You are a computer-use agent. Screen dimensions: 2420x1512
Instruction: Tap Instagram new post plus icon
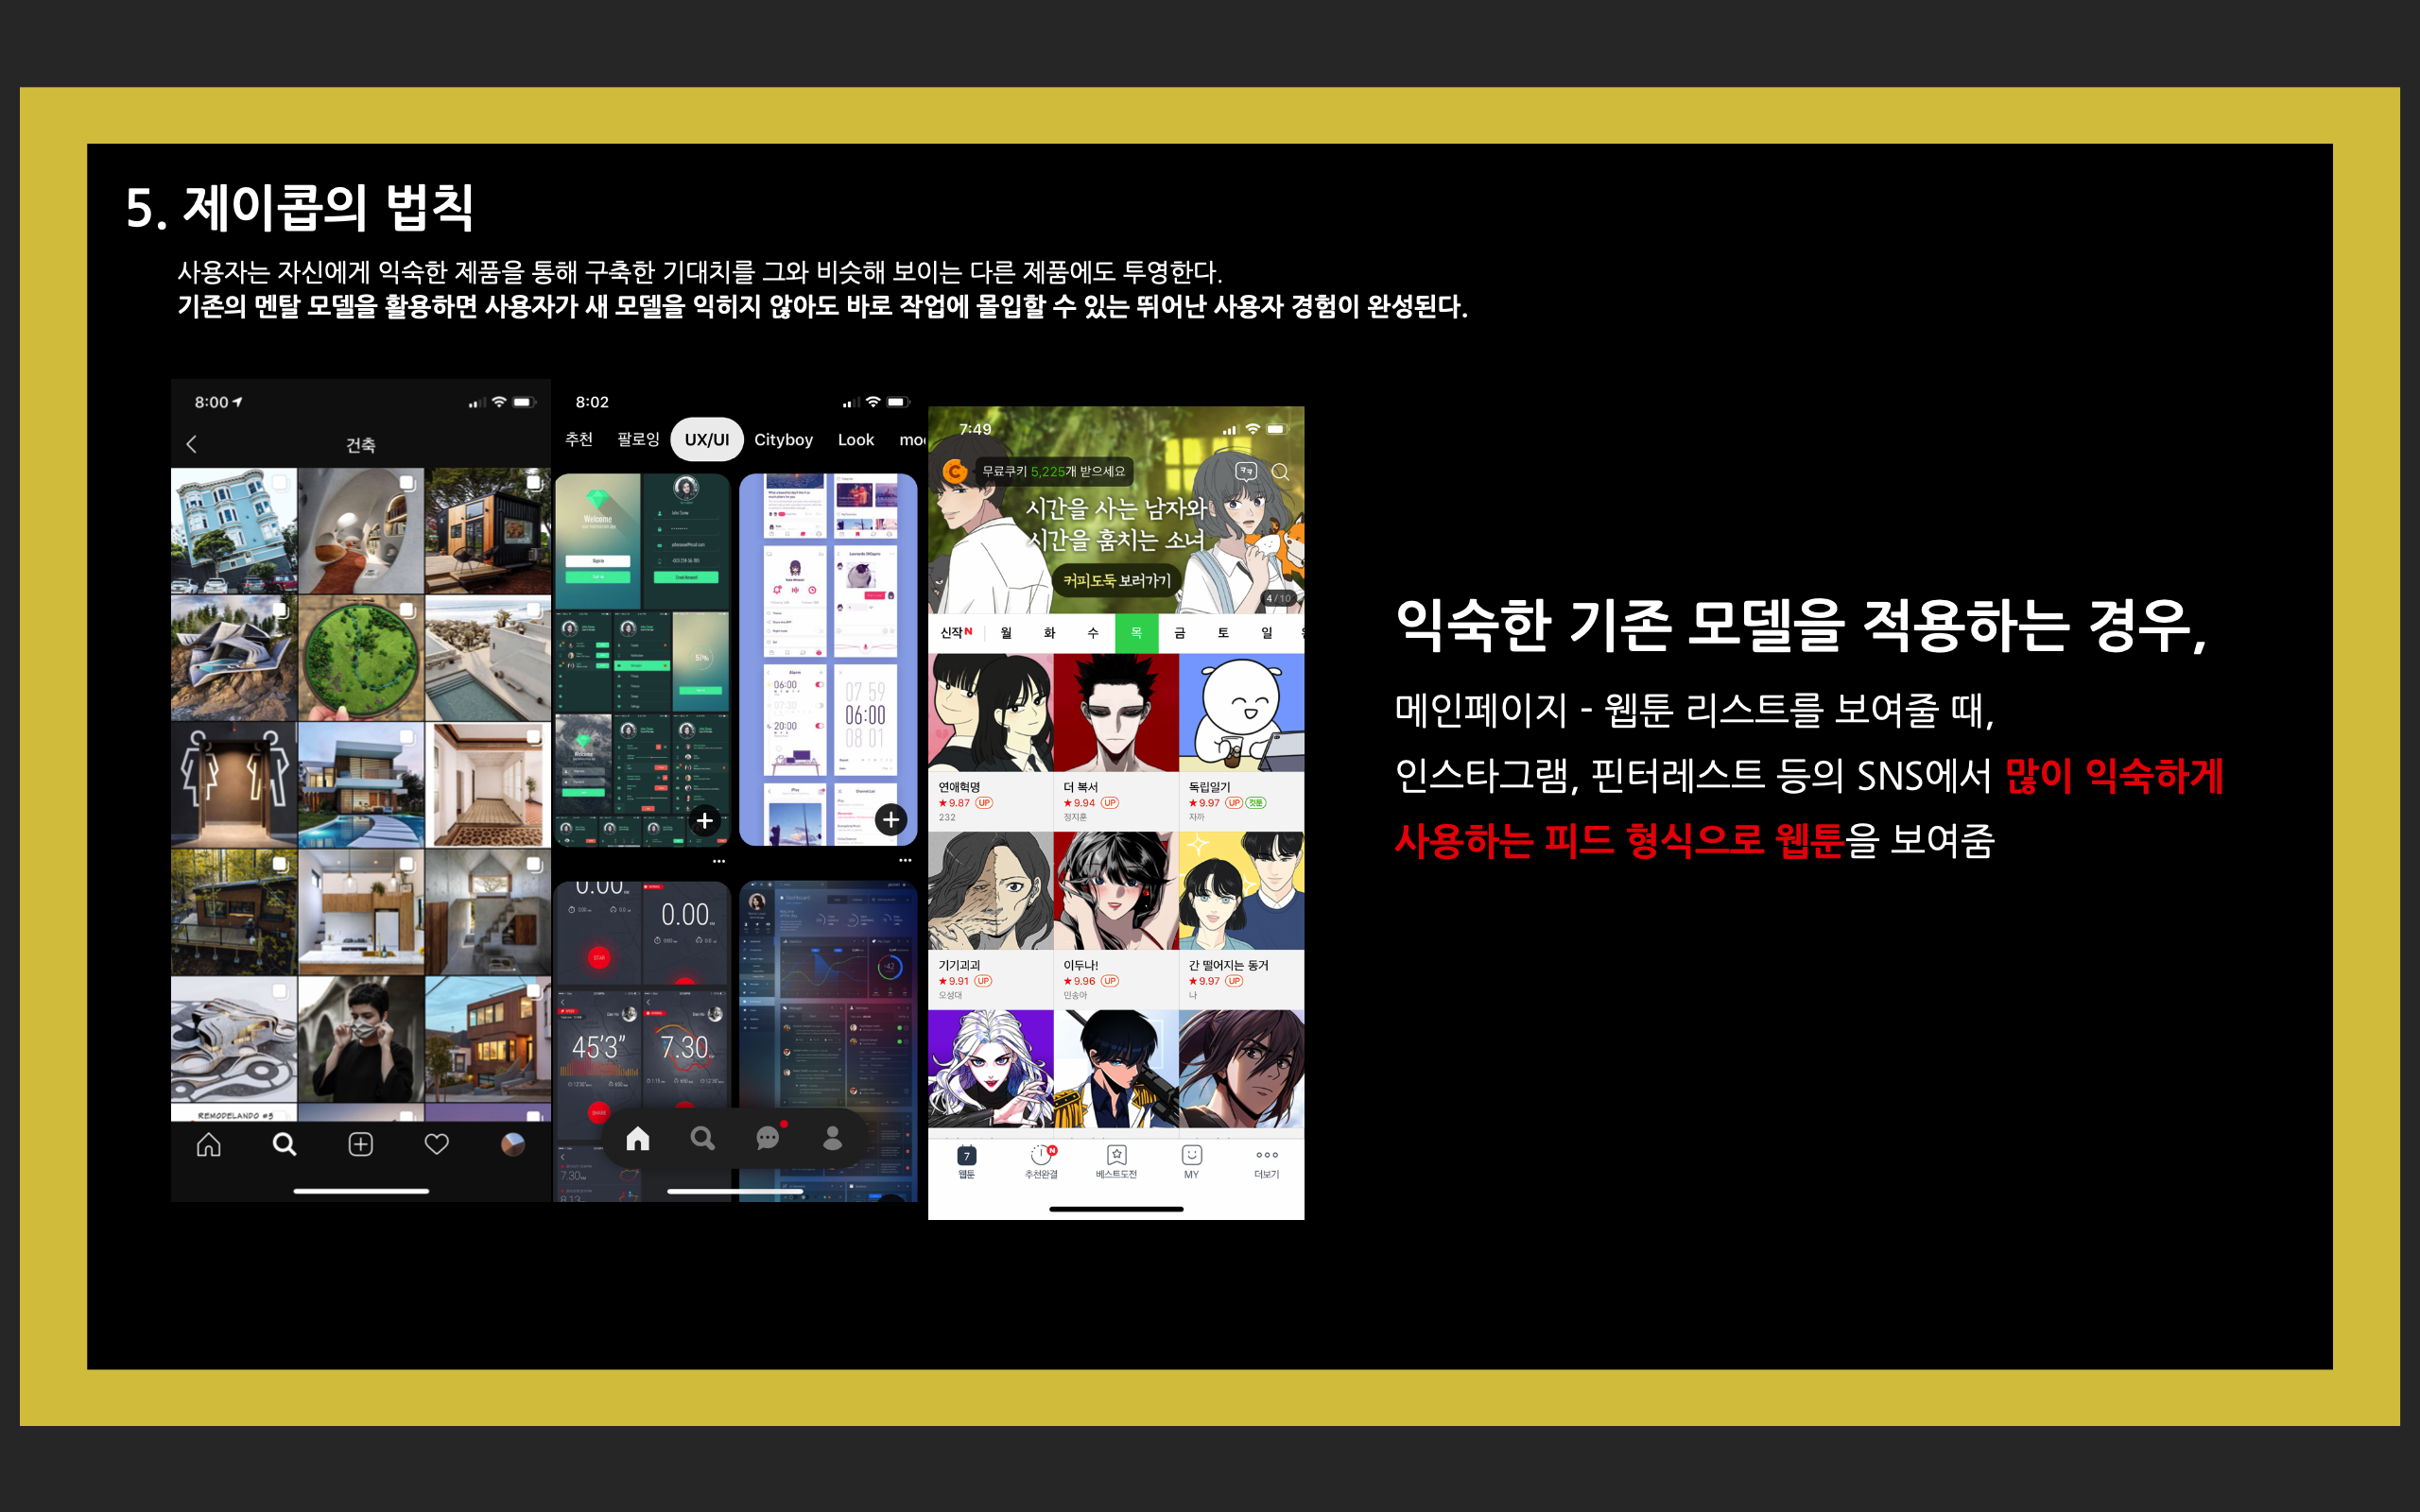pyautogui.click(x=360, y=1144)
